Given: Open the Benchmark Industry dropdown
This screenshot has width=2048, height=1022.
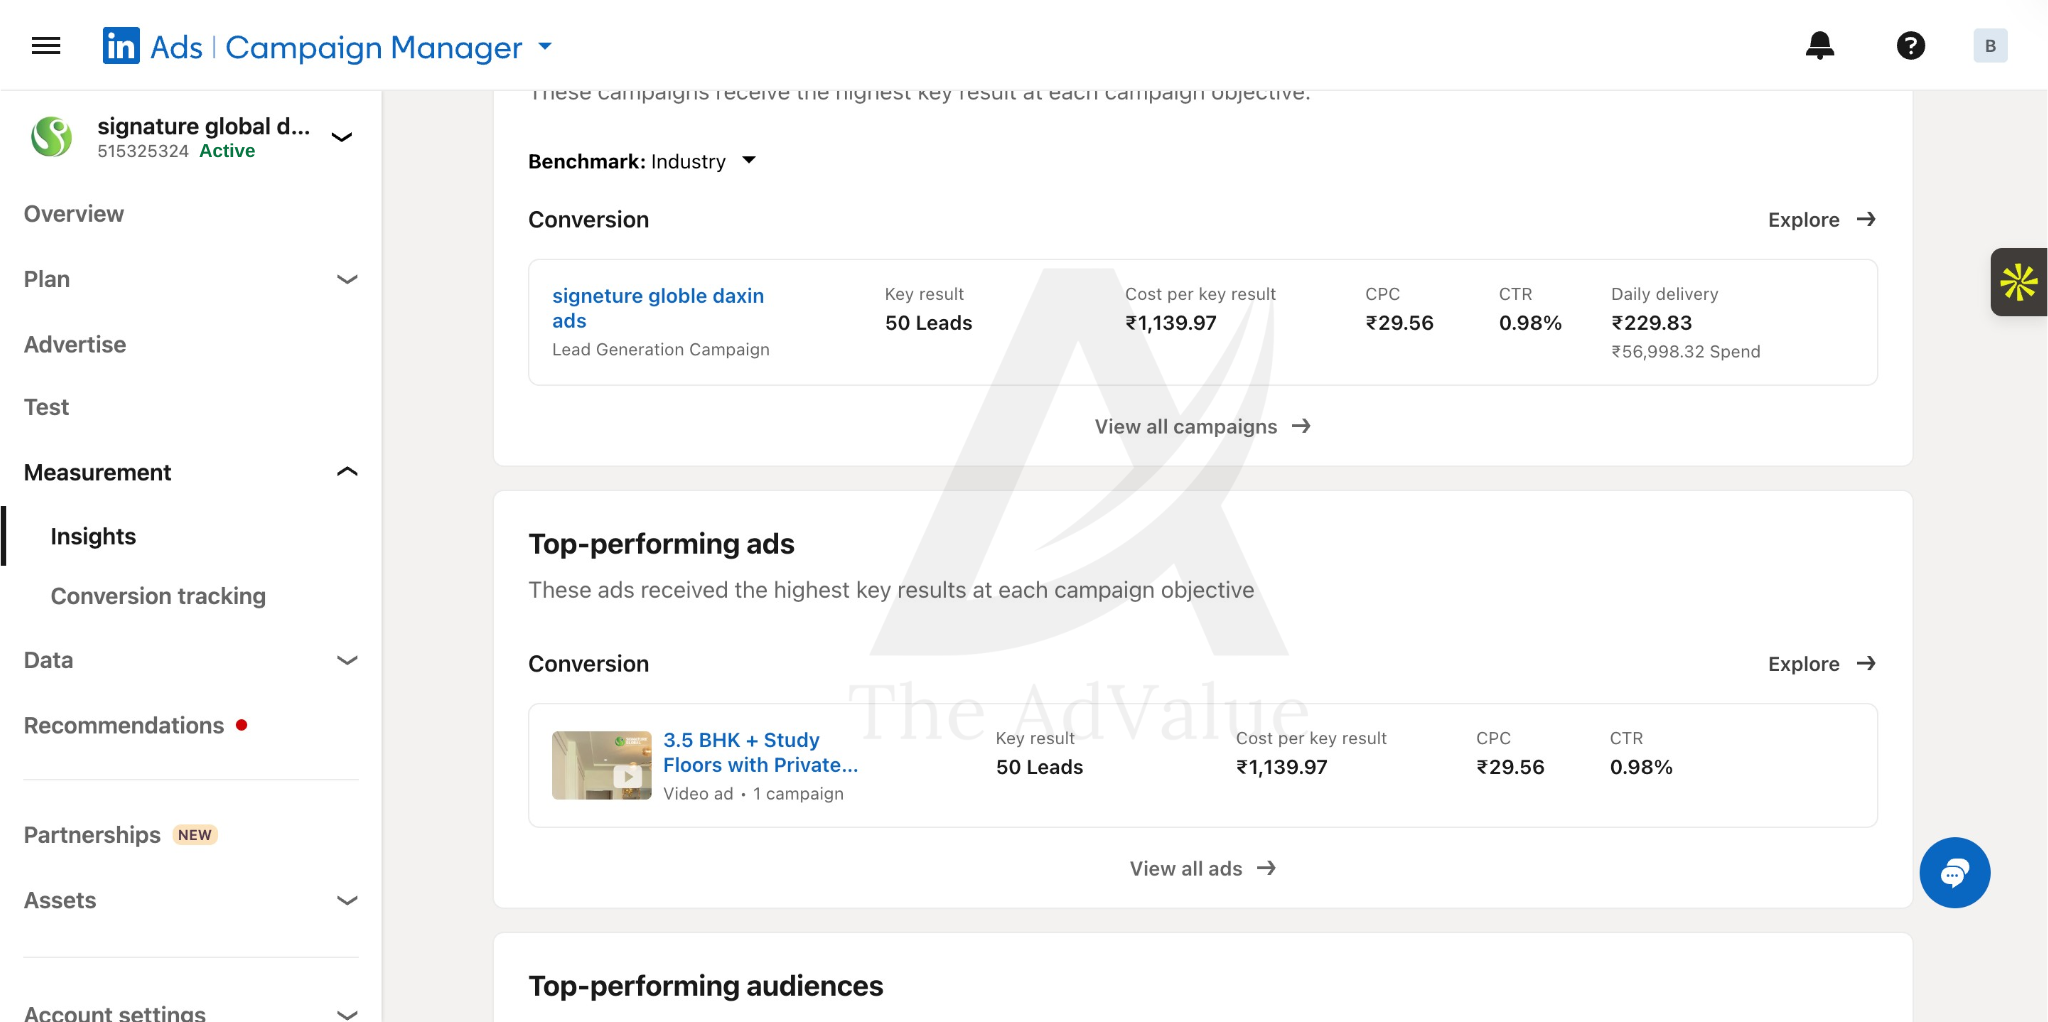Looking at the screenshot, I should coord(642,161).
